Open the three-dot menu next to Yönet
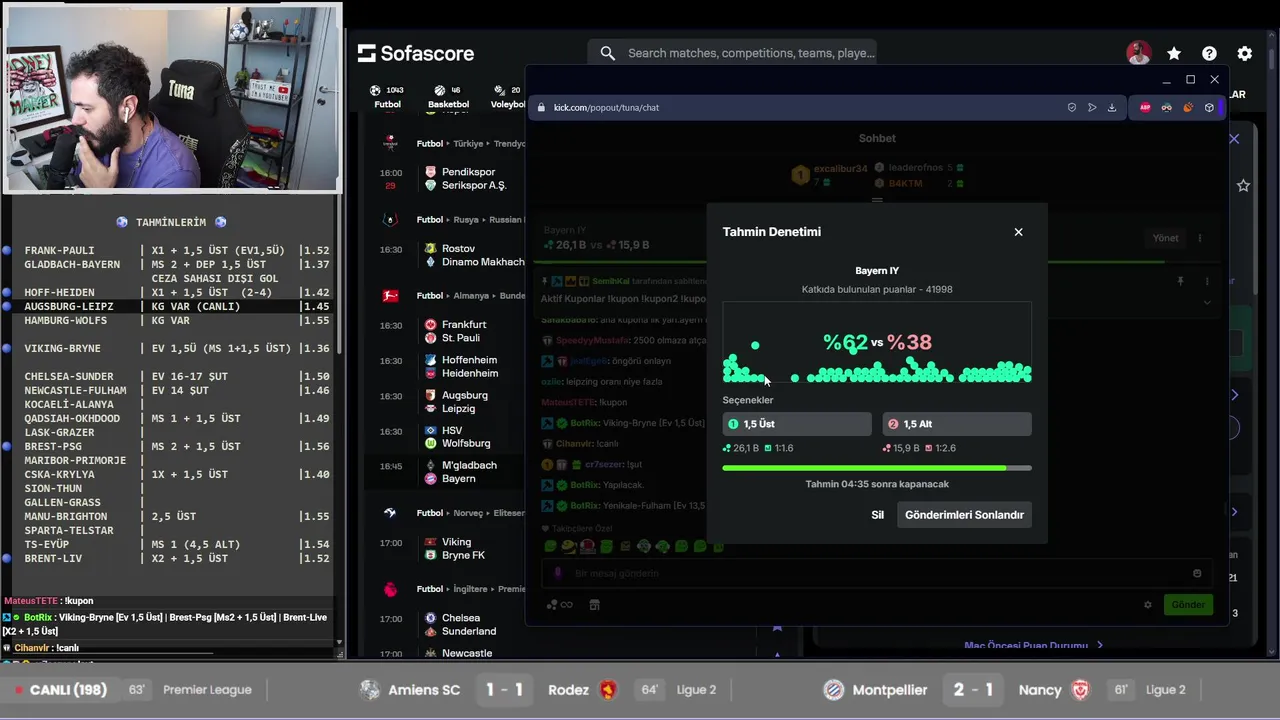Image resolution: width=1280 pixels, height=720 pixels. click(x=1200, y=238)
